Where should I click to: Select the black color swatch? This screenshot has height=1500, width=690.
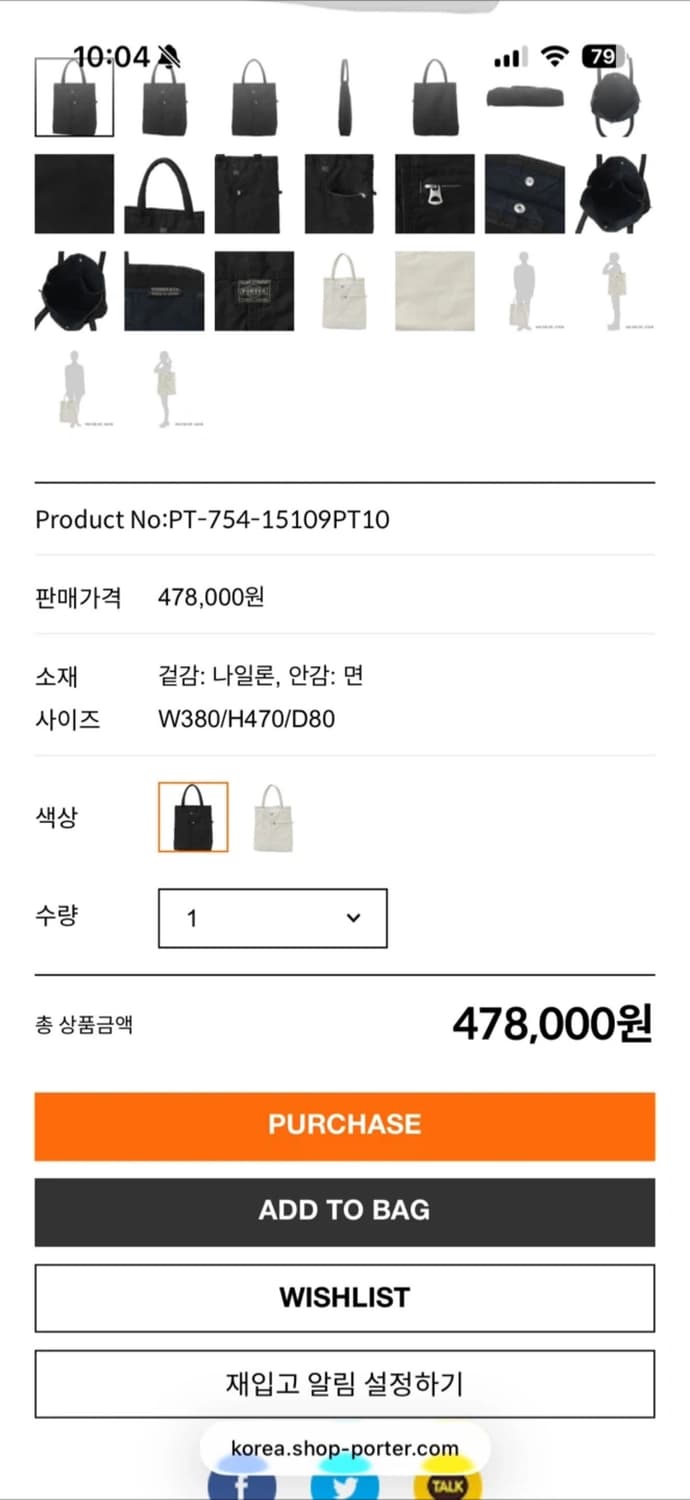(x=192, y=817)
